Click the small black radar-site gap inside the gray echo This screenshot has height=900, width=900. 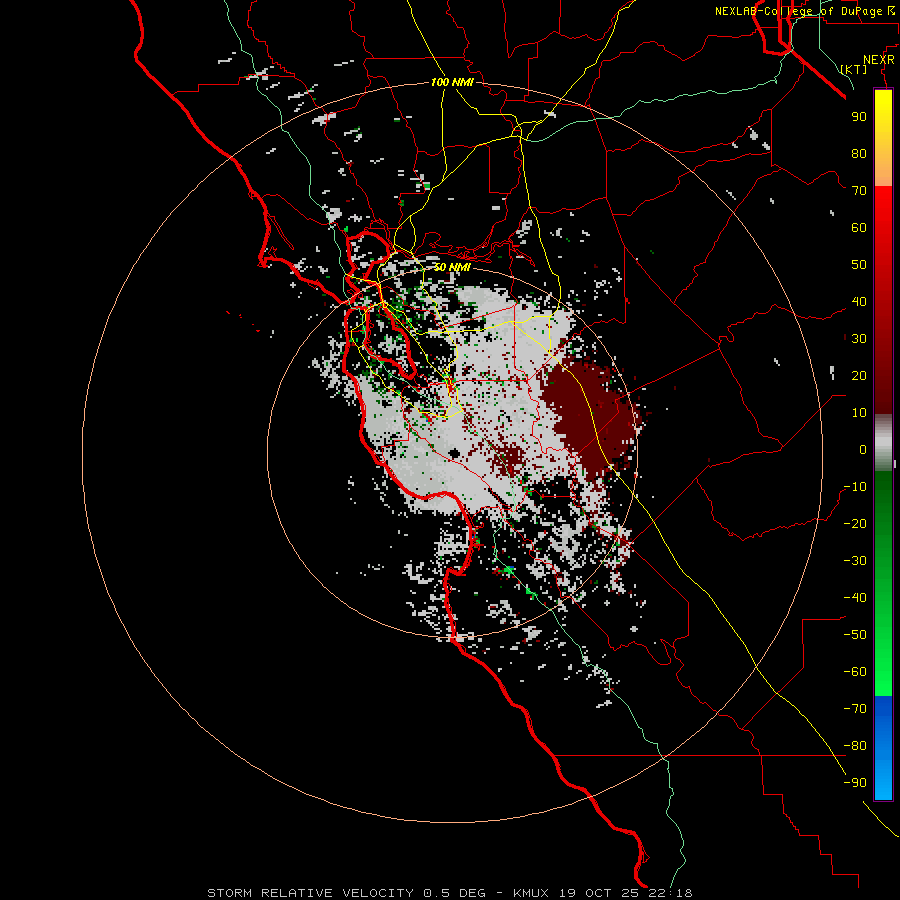[x=455, y=454]
